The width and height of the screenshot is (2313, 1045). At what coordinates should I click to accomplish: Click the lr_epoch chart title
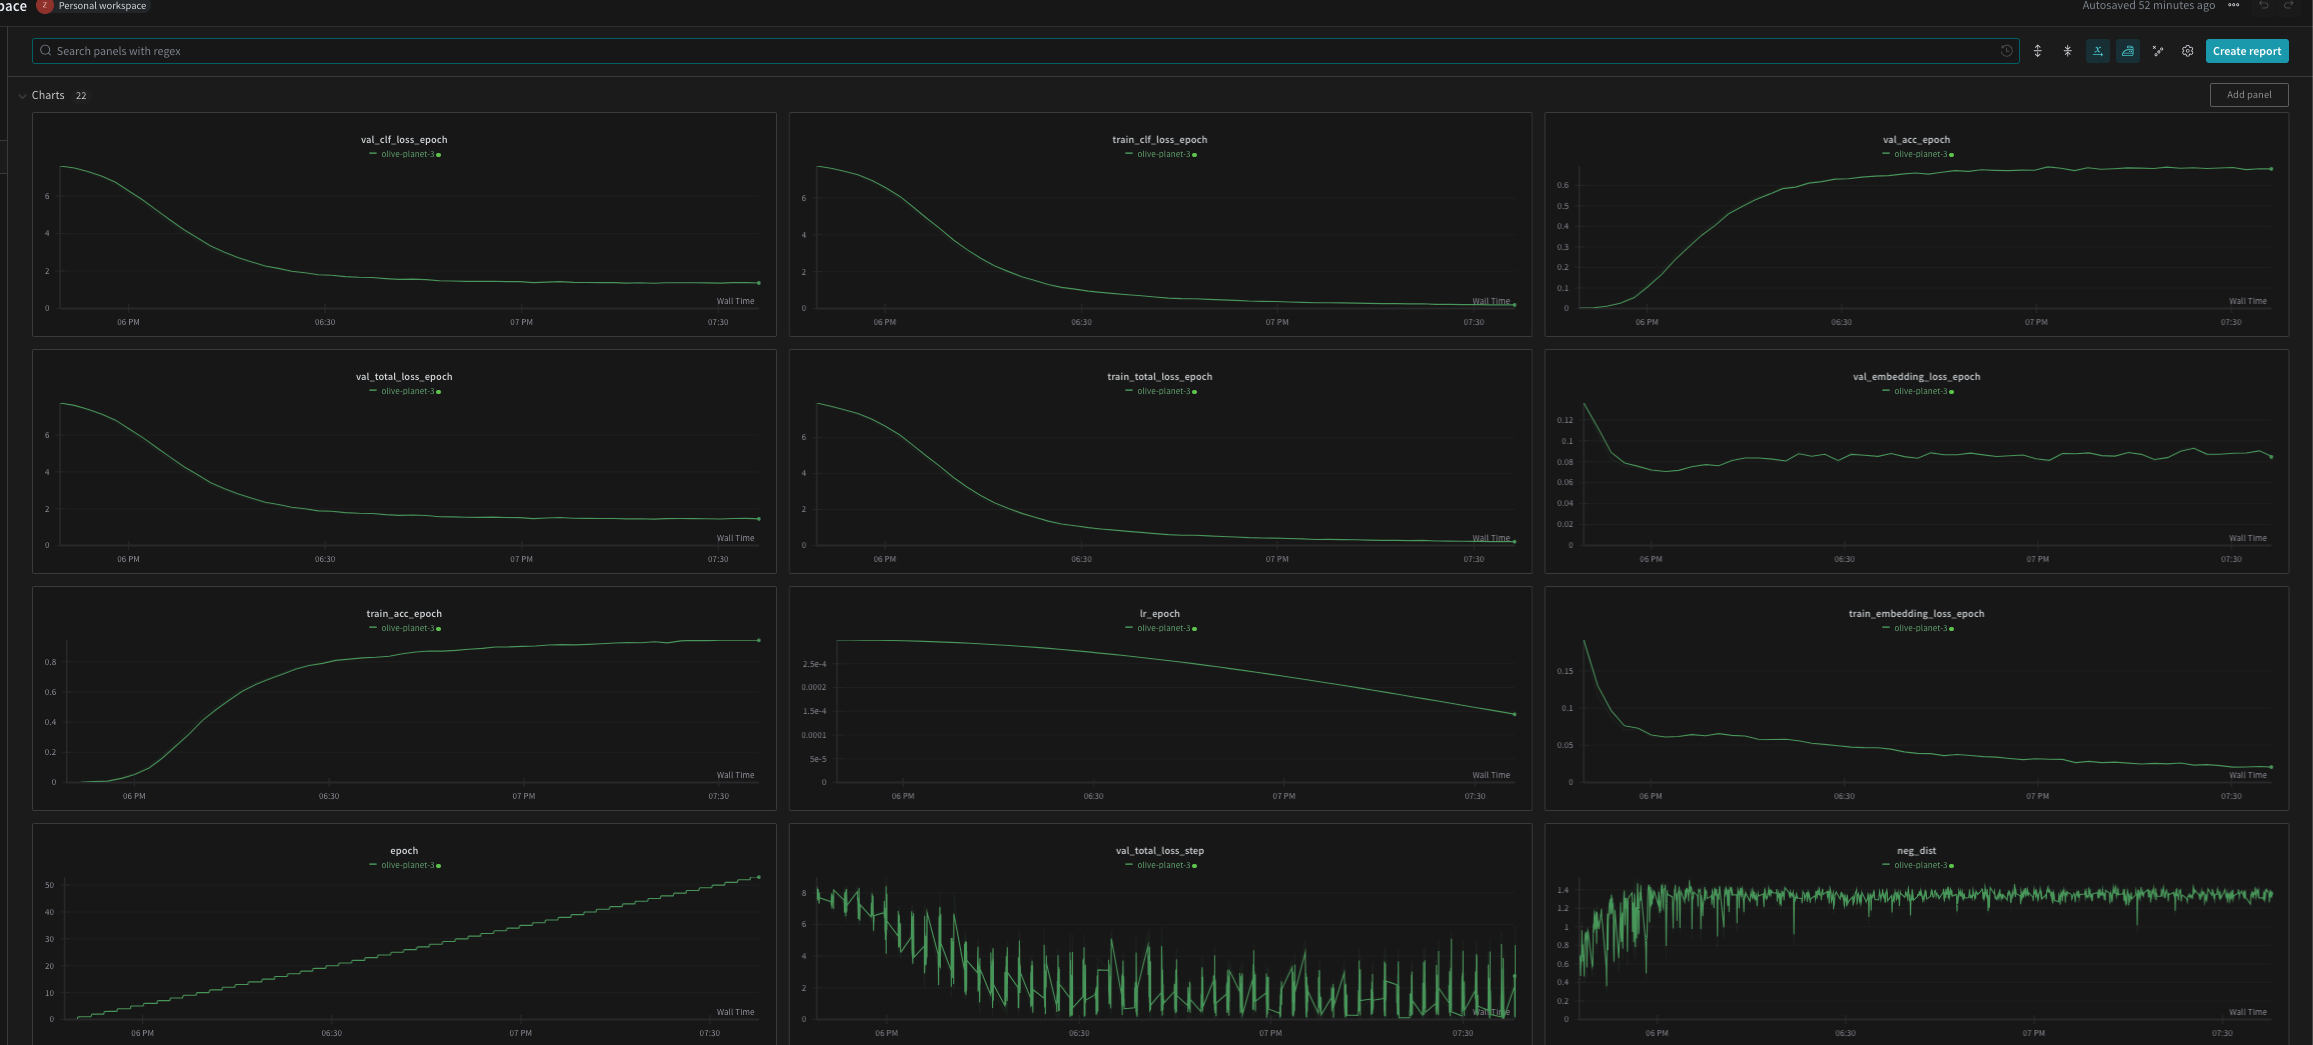[x=1160, y=614]
